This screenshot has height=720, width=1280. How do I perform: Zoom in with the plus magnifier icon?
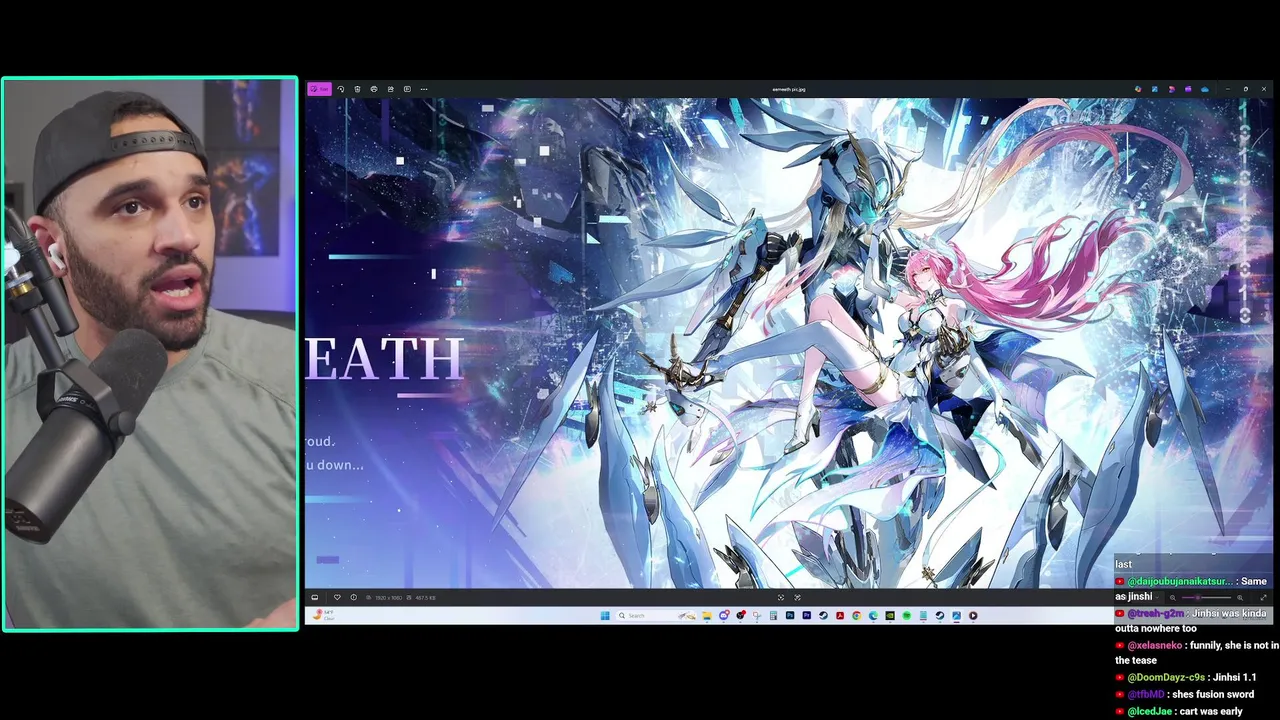tap(1240, 598)
